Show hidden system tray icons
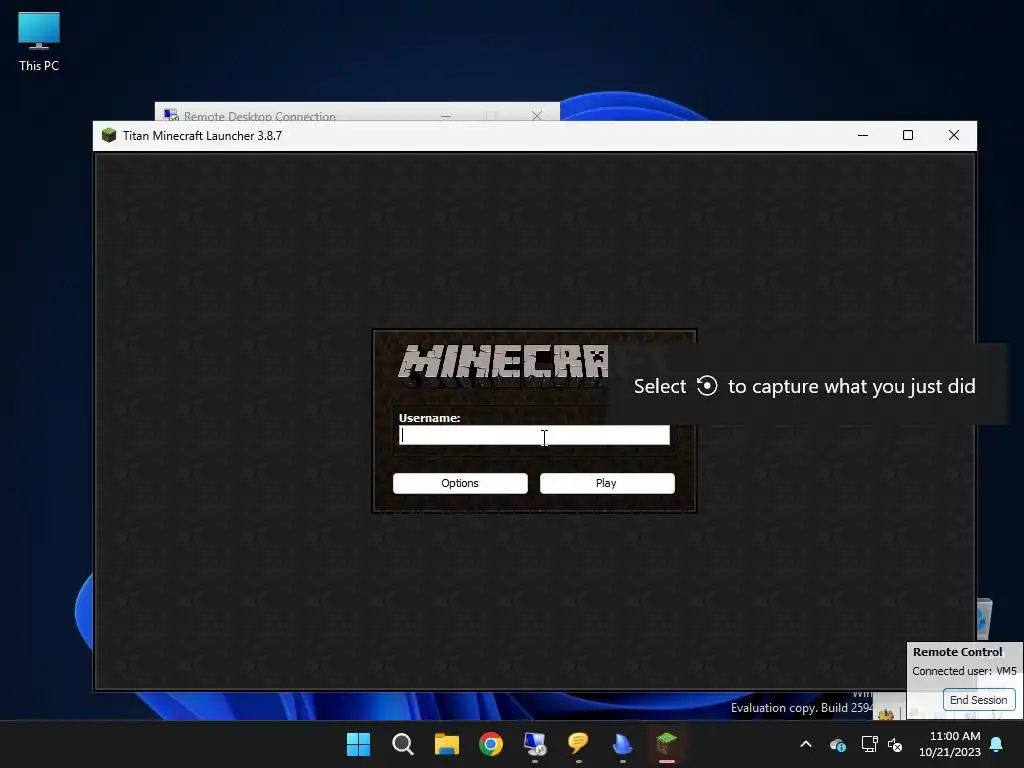The height and width of the screenshot is (768, 1024). click(806, 744)
